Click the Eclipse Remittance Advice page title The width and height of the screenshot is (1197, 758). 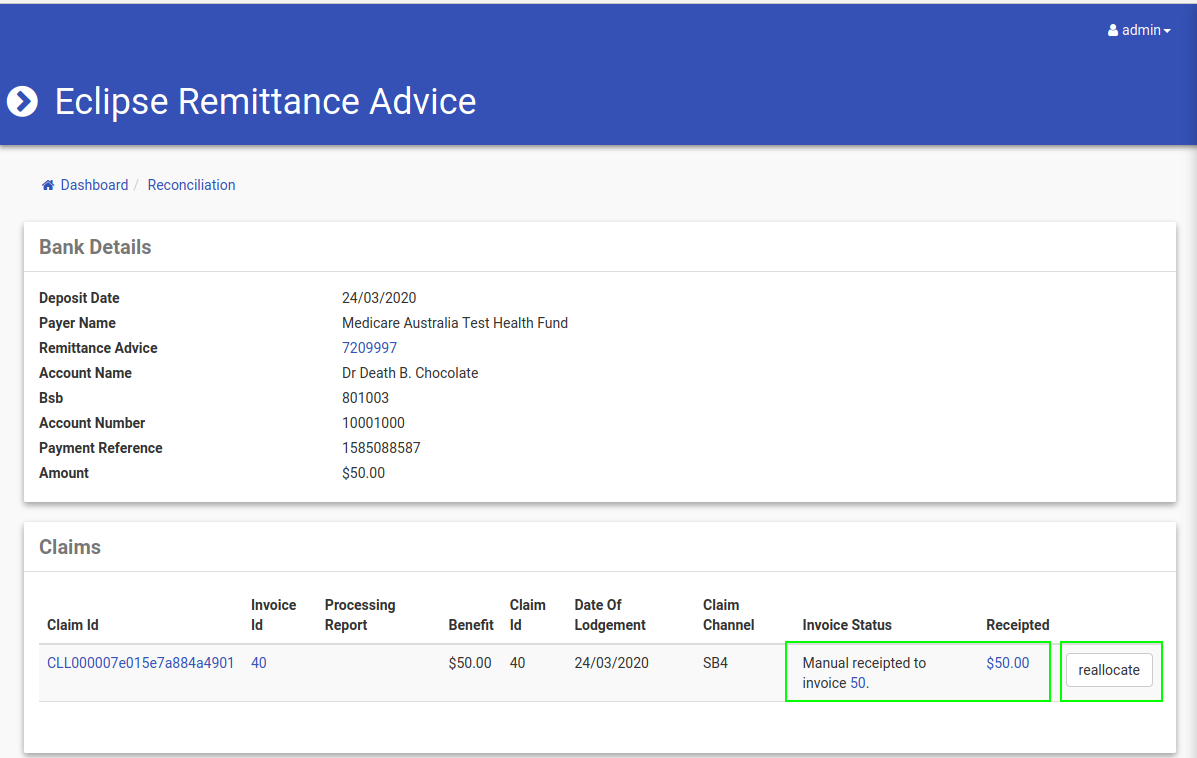pyautogui.click(x=265, y=101)
